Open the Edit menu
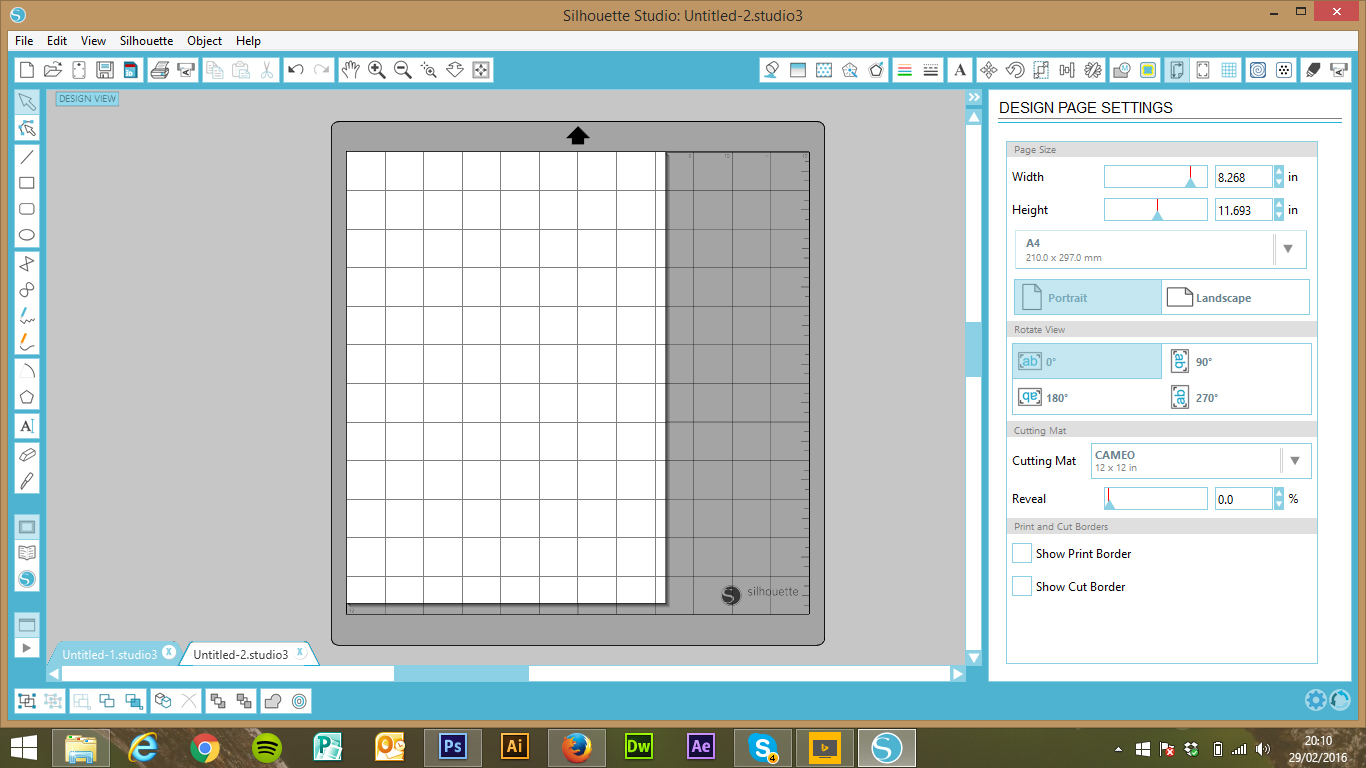Viewport: 1366px width, 768px height. pyautogui.click(x=56, y=41)
